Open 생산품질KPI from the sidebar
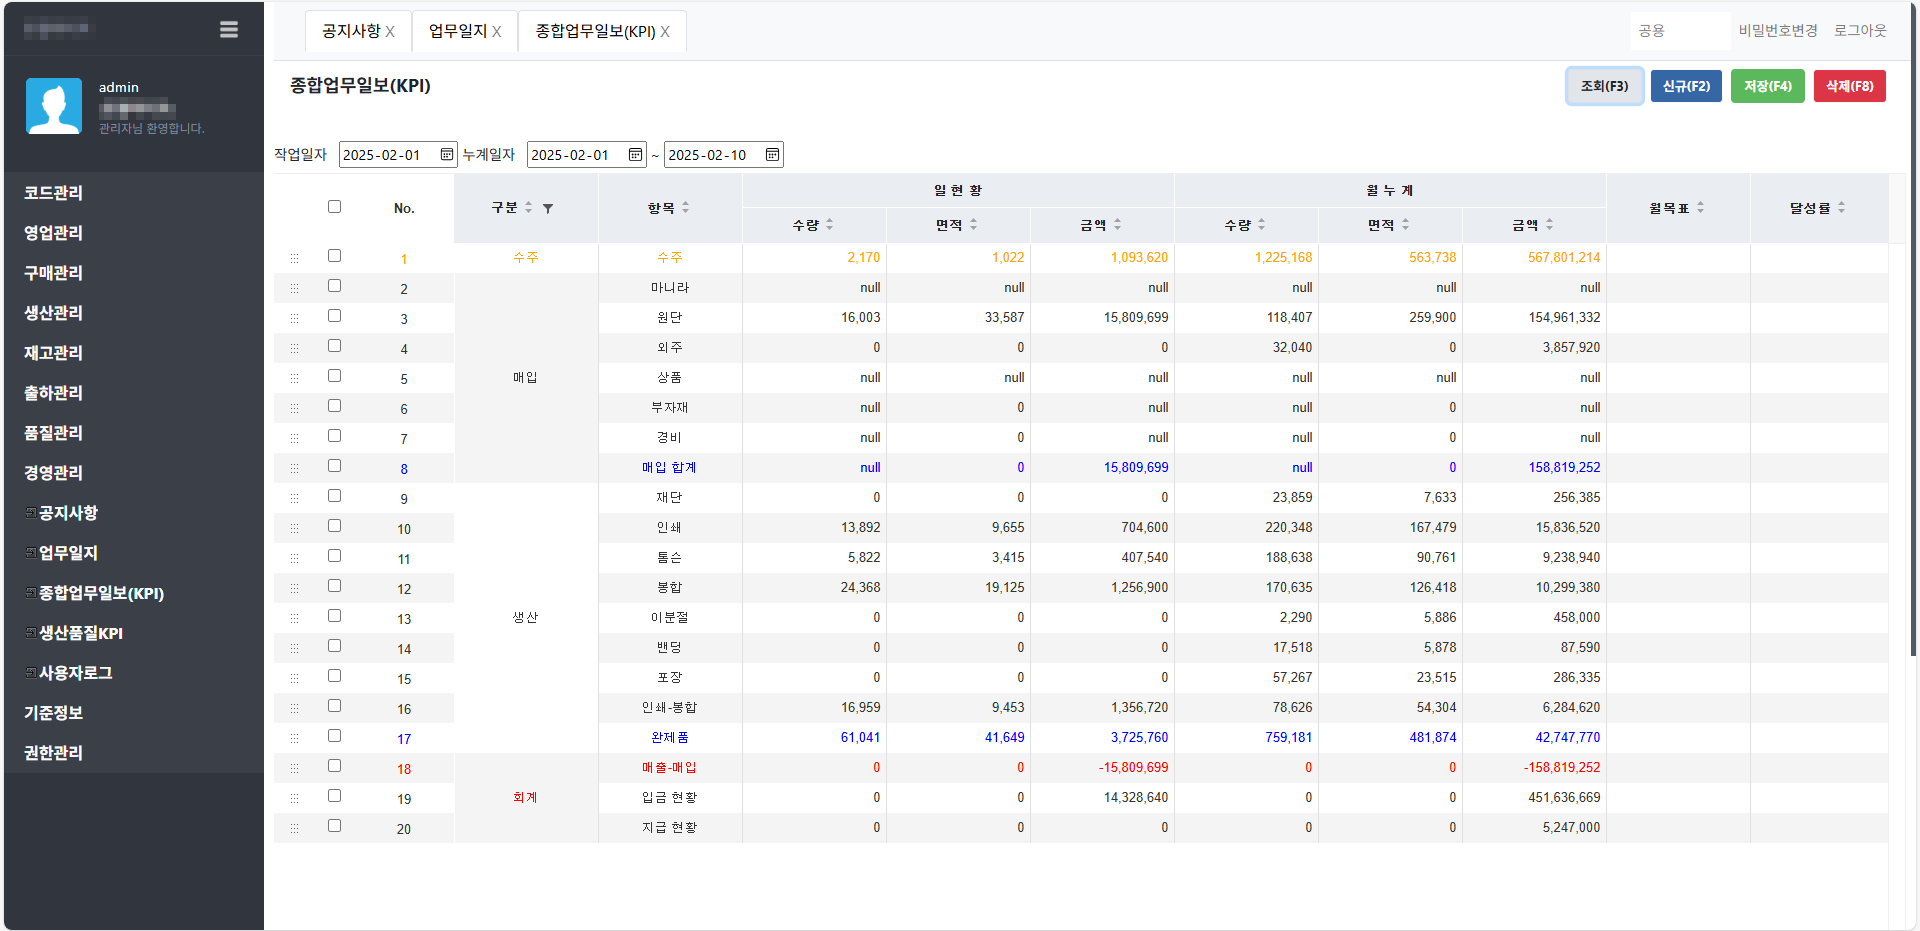Image resolution: width=1920 pixels, height=931 pixels. (x=81, y=633)
